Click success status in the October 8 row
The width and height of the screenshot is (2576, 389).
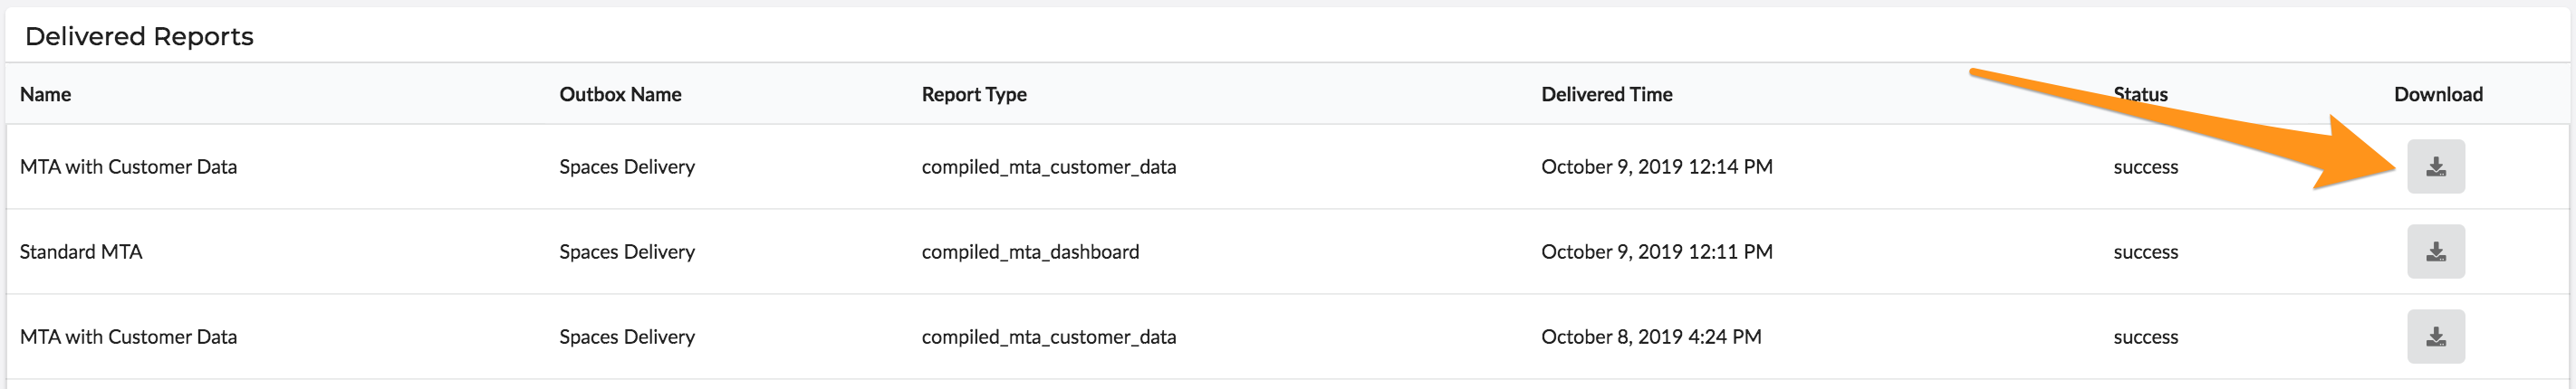point(2146,337)
